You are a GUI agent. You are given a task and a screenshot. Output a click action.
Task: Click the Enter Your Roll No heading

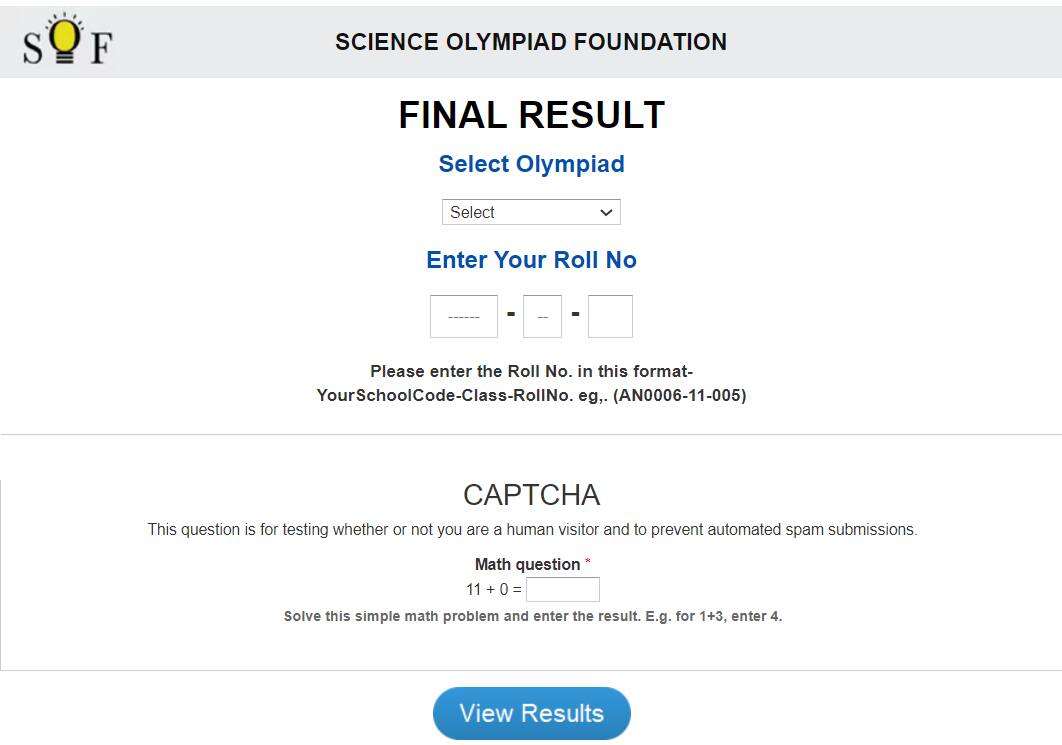pyautogui.click(x=531, y=259)
